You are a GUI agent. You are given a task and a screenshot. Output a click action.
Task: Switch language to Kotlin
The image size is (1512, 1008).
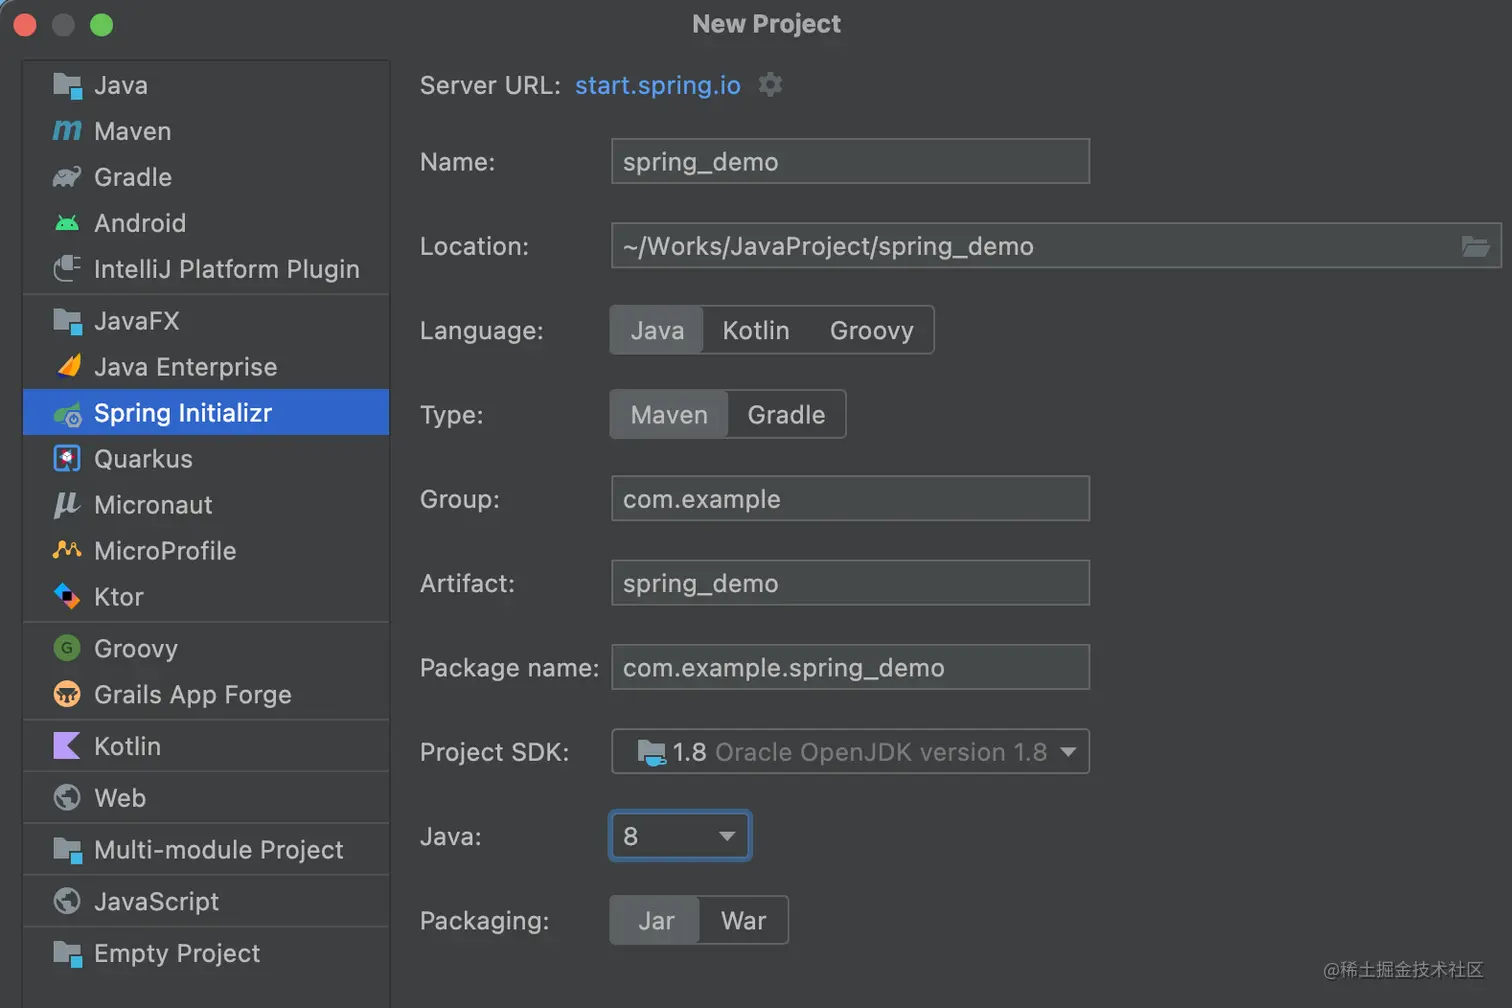tap(756, 331)
